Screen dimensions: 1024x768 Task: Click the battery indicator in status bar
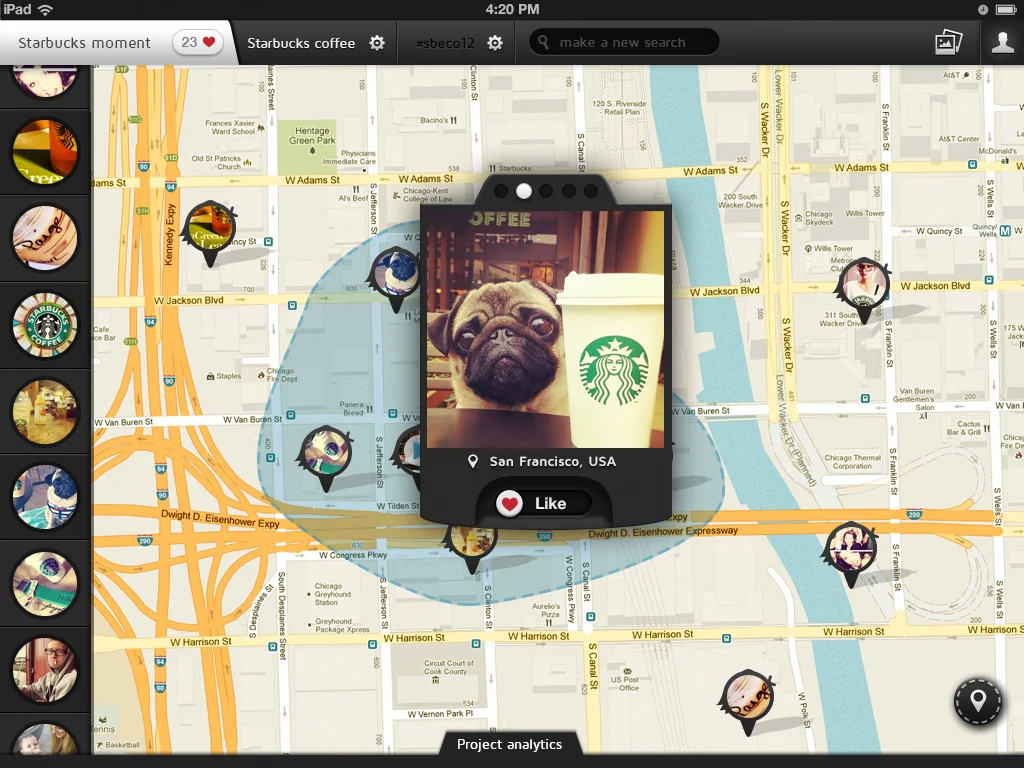[x=1004, y=9]
